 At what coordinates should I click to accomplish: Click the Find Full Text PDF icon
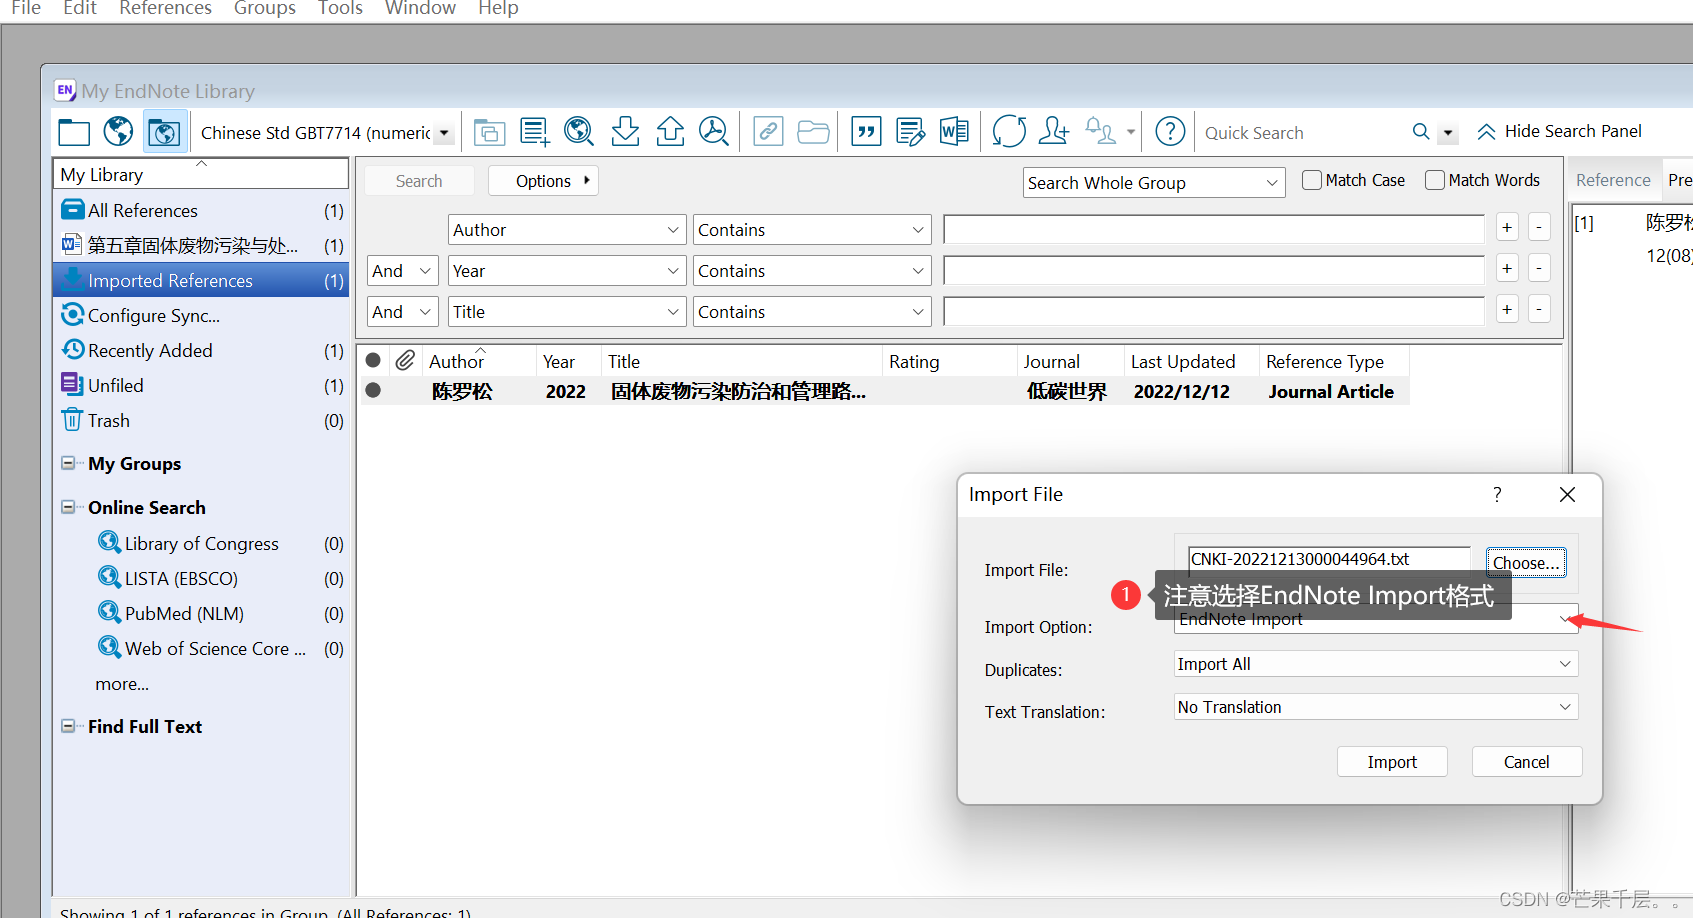(714, 131)
